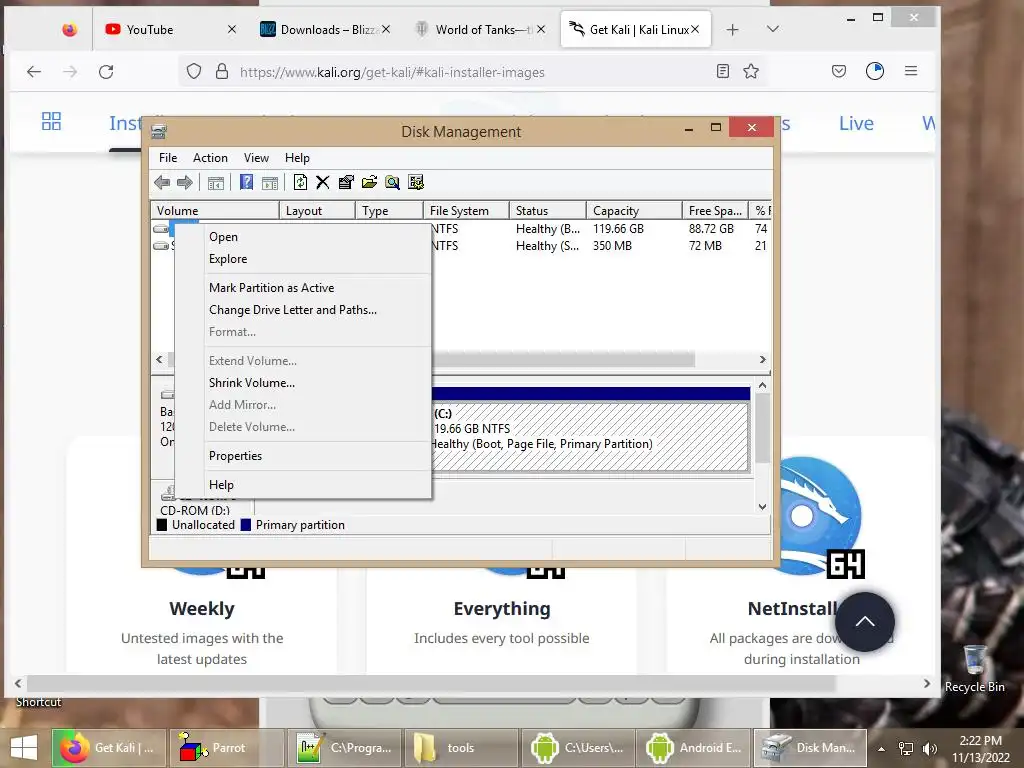
Task: Click disk pane scroll down arrow
Action: 762,507
